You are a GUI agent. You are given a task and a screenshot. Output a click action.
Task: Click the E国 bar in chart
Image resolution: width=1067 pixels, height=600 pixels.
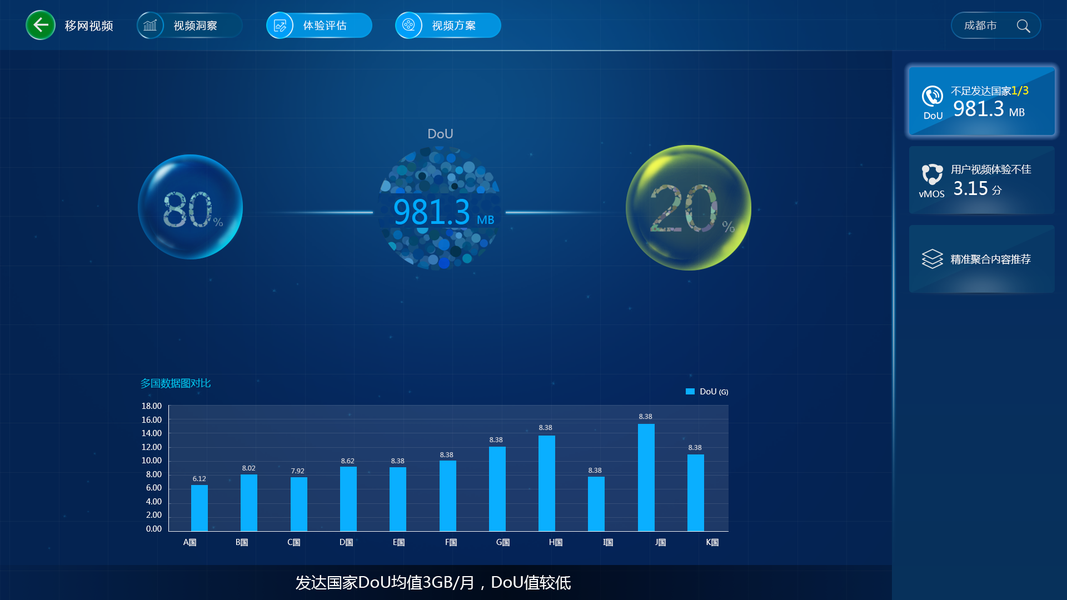point(398,499)
